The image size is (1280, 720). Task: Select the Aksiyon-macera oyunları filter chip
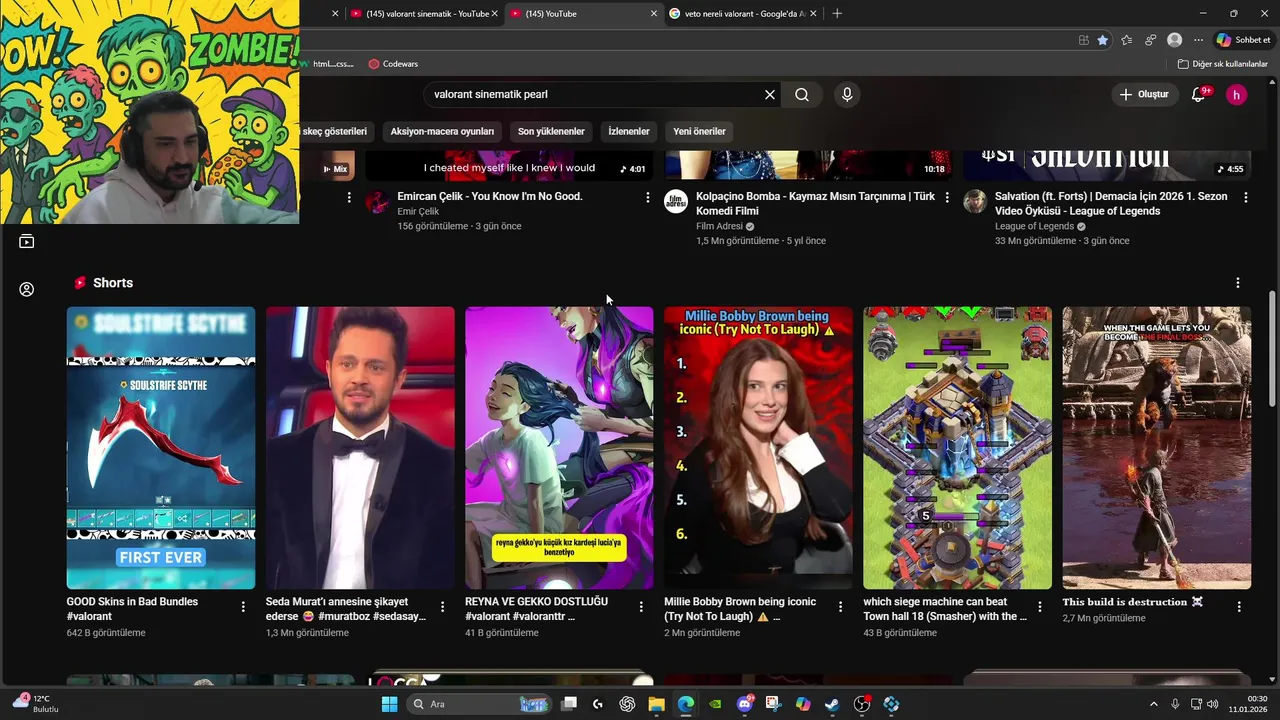[442, 131]
